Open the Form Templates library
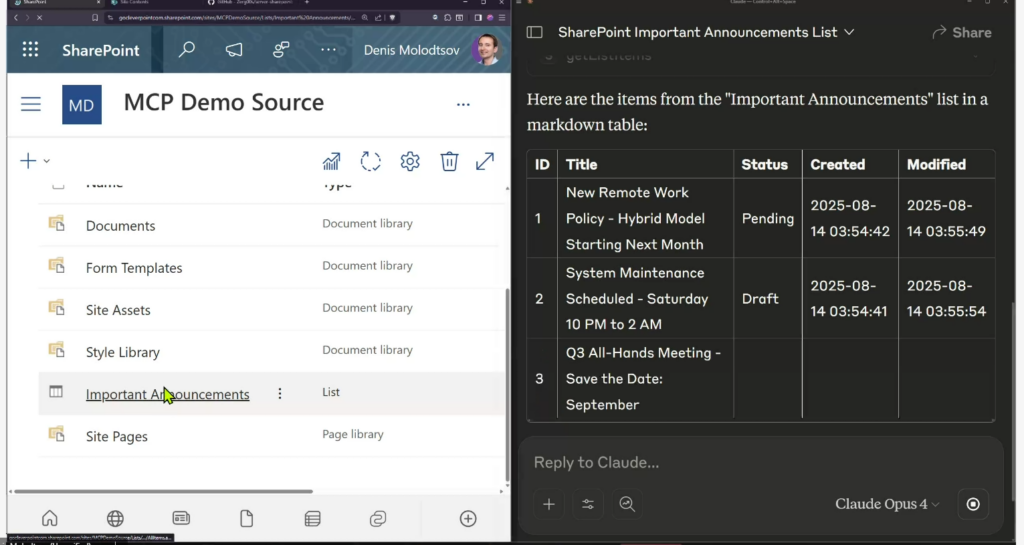 click(134, 268)
